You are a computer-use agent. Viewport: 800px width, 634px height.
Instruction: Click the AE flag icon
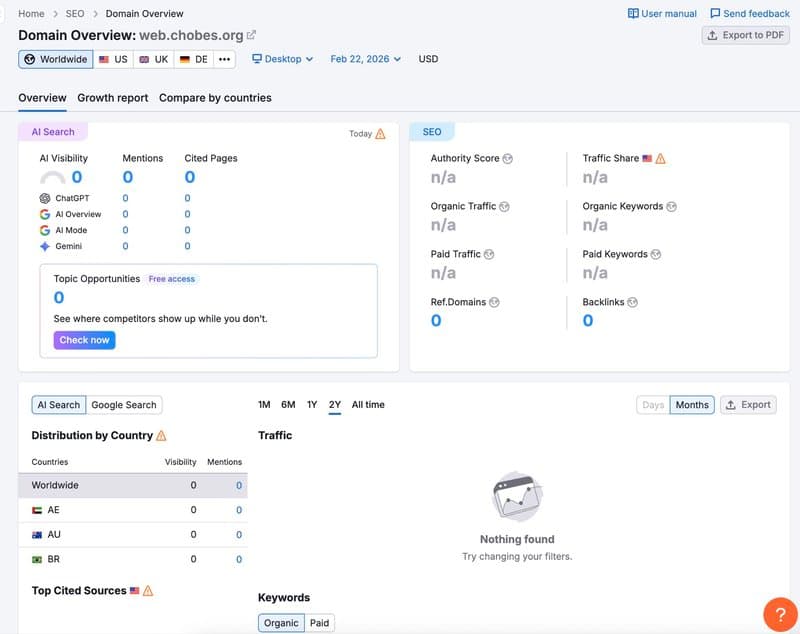(x=37, y=510)
